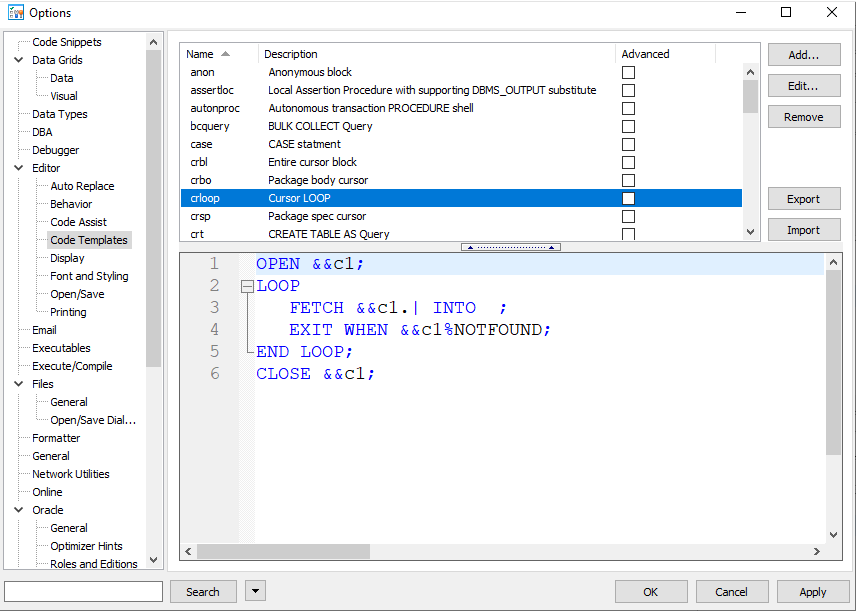Select Printing under Editor
This screenshot has width=856, height=611.
pyautogui.click(x=68, y=312)
